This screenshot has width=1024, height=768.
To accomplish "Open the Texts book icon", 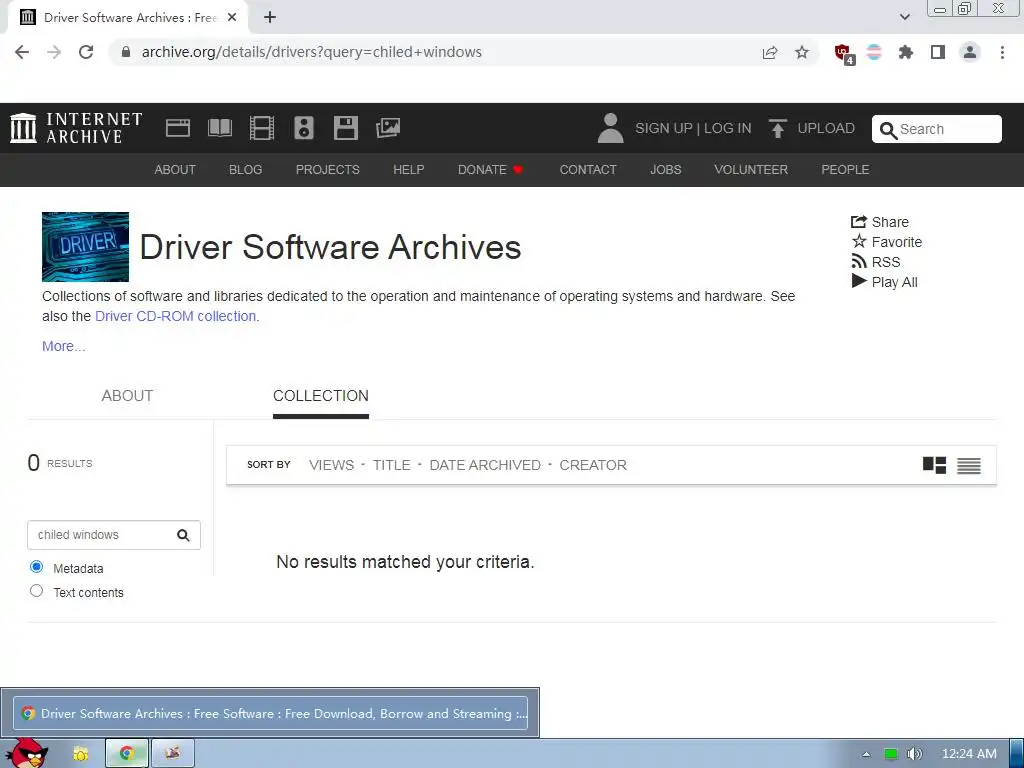I will point(220,128).
